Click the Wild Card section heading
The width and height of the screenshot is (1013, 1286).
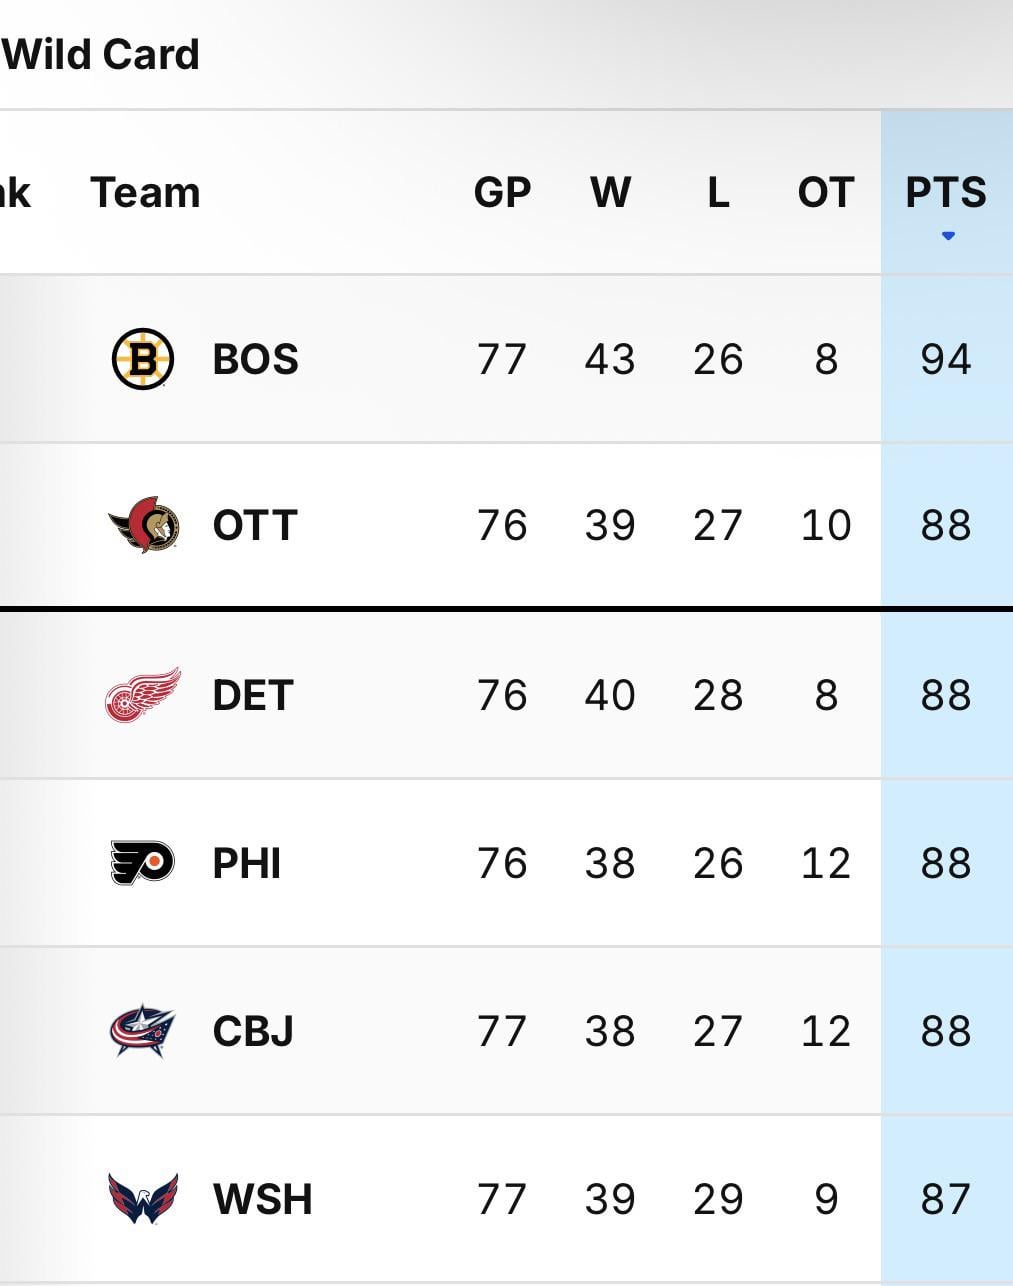[101, 54]
